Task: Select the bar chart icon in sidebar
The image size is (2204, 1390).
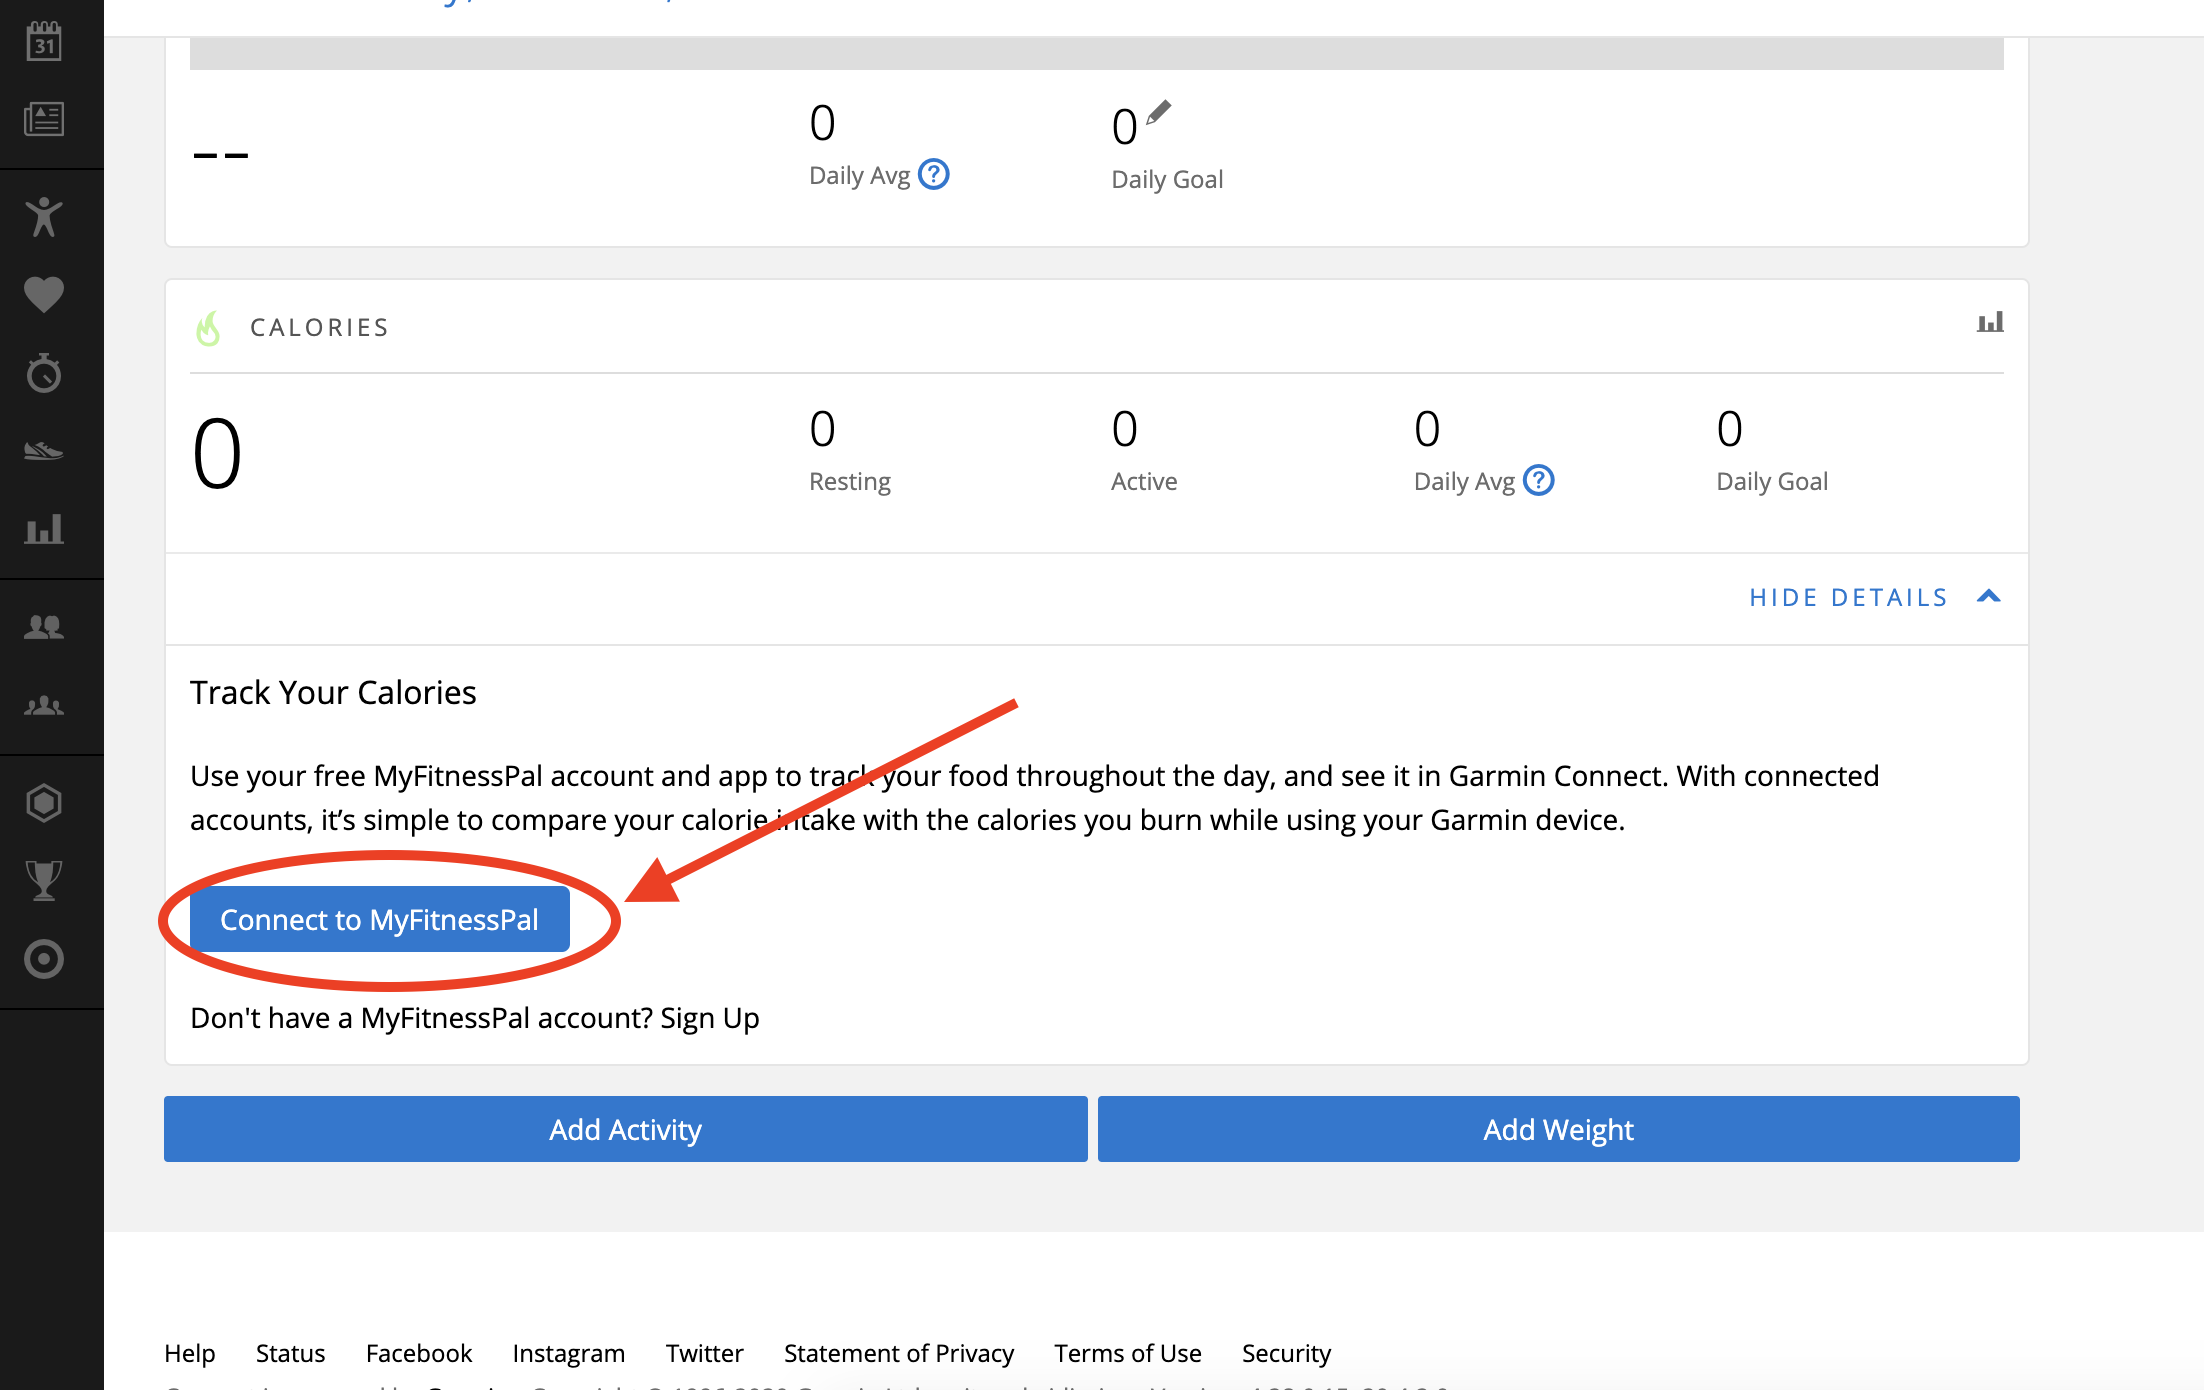Action: (x=43, y=528)
